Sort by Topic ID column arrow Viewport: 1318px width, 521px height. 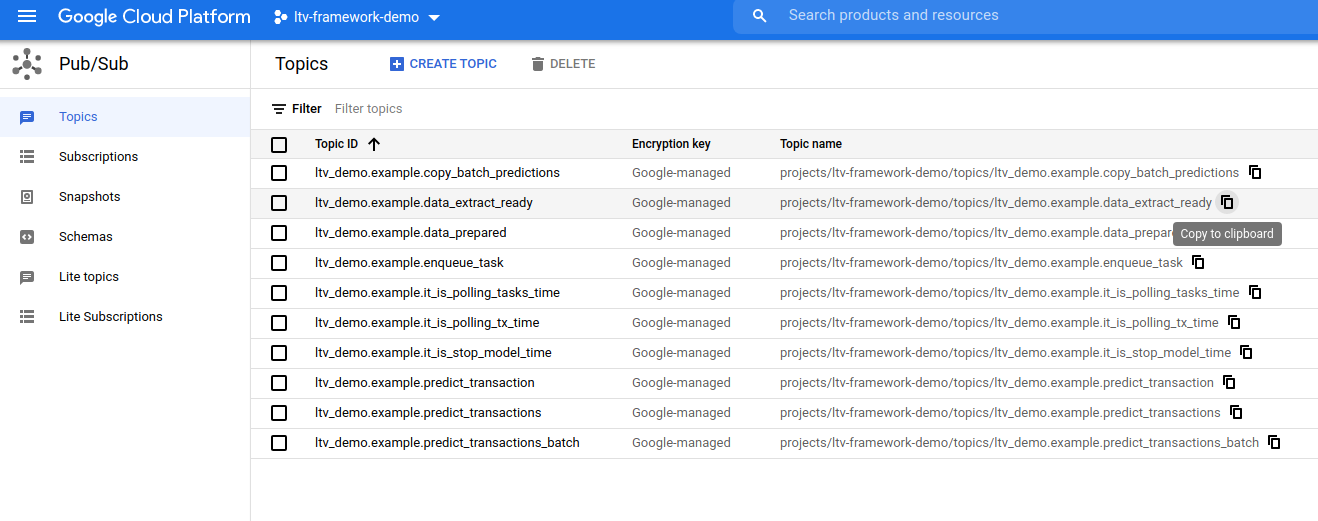coord(374,144)
